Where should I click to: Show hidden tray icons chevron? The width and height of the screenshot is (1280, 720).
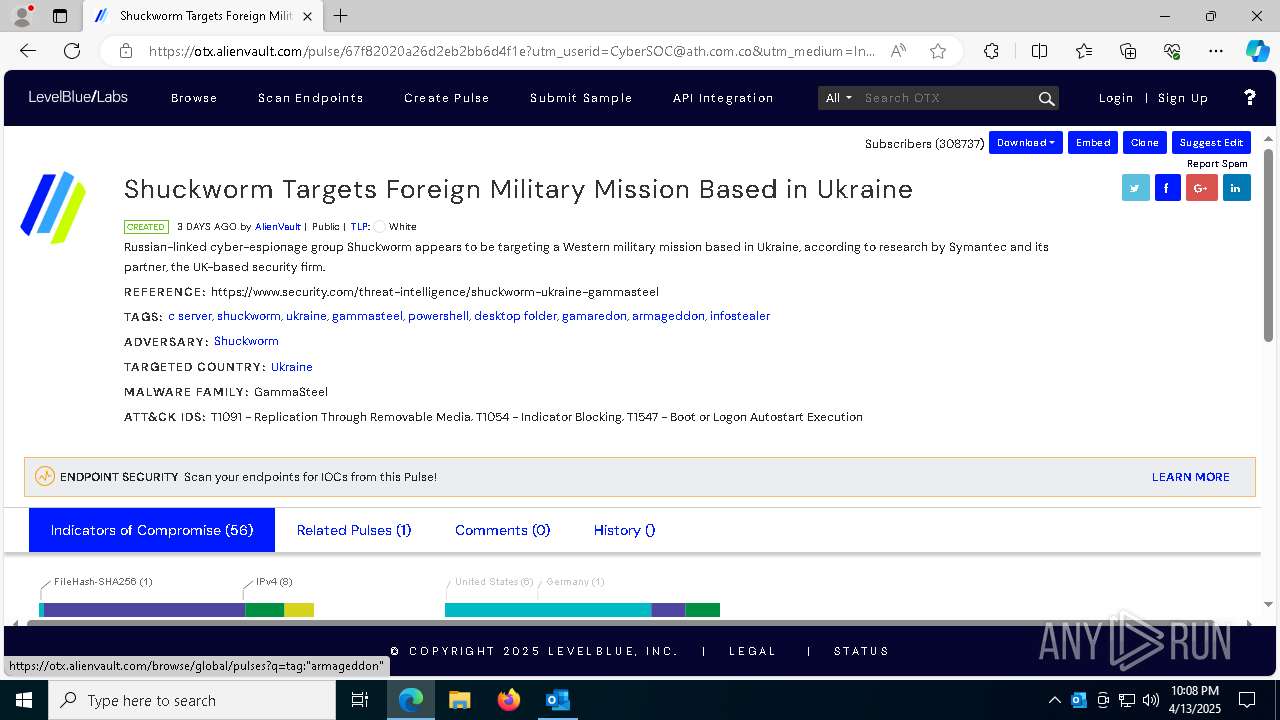[1055, 700]
